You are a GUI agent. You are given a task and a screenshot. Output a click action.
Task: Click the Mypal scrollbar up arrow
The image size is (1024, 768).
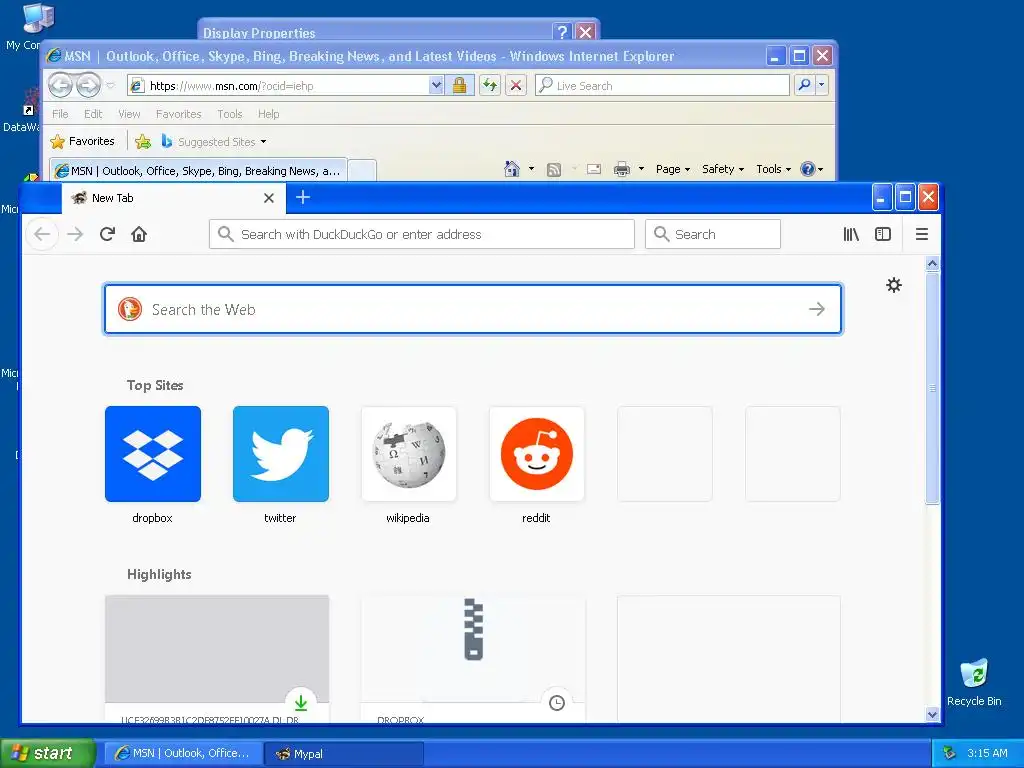[933, 264]
